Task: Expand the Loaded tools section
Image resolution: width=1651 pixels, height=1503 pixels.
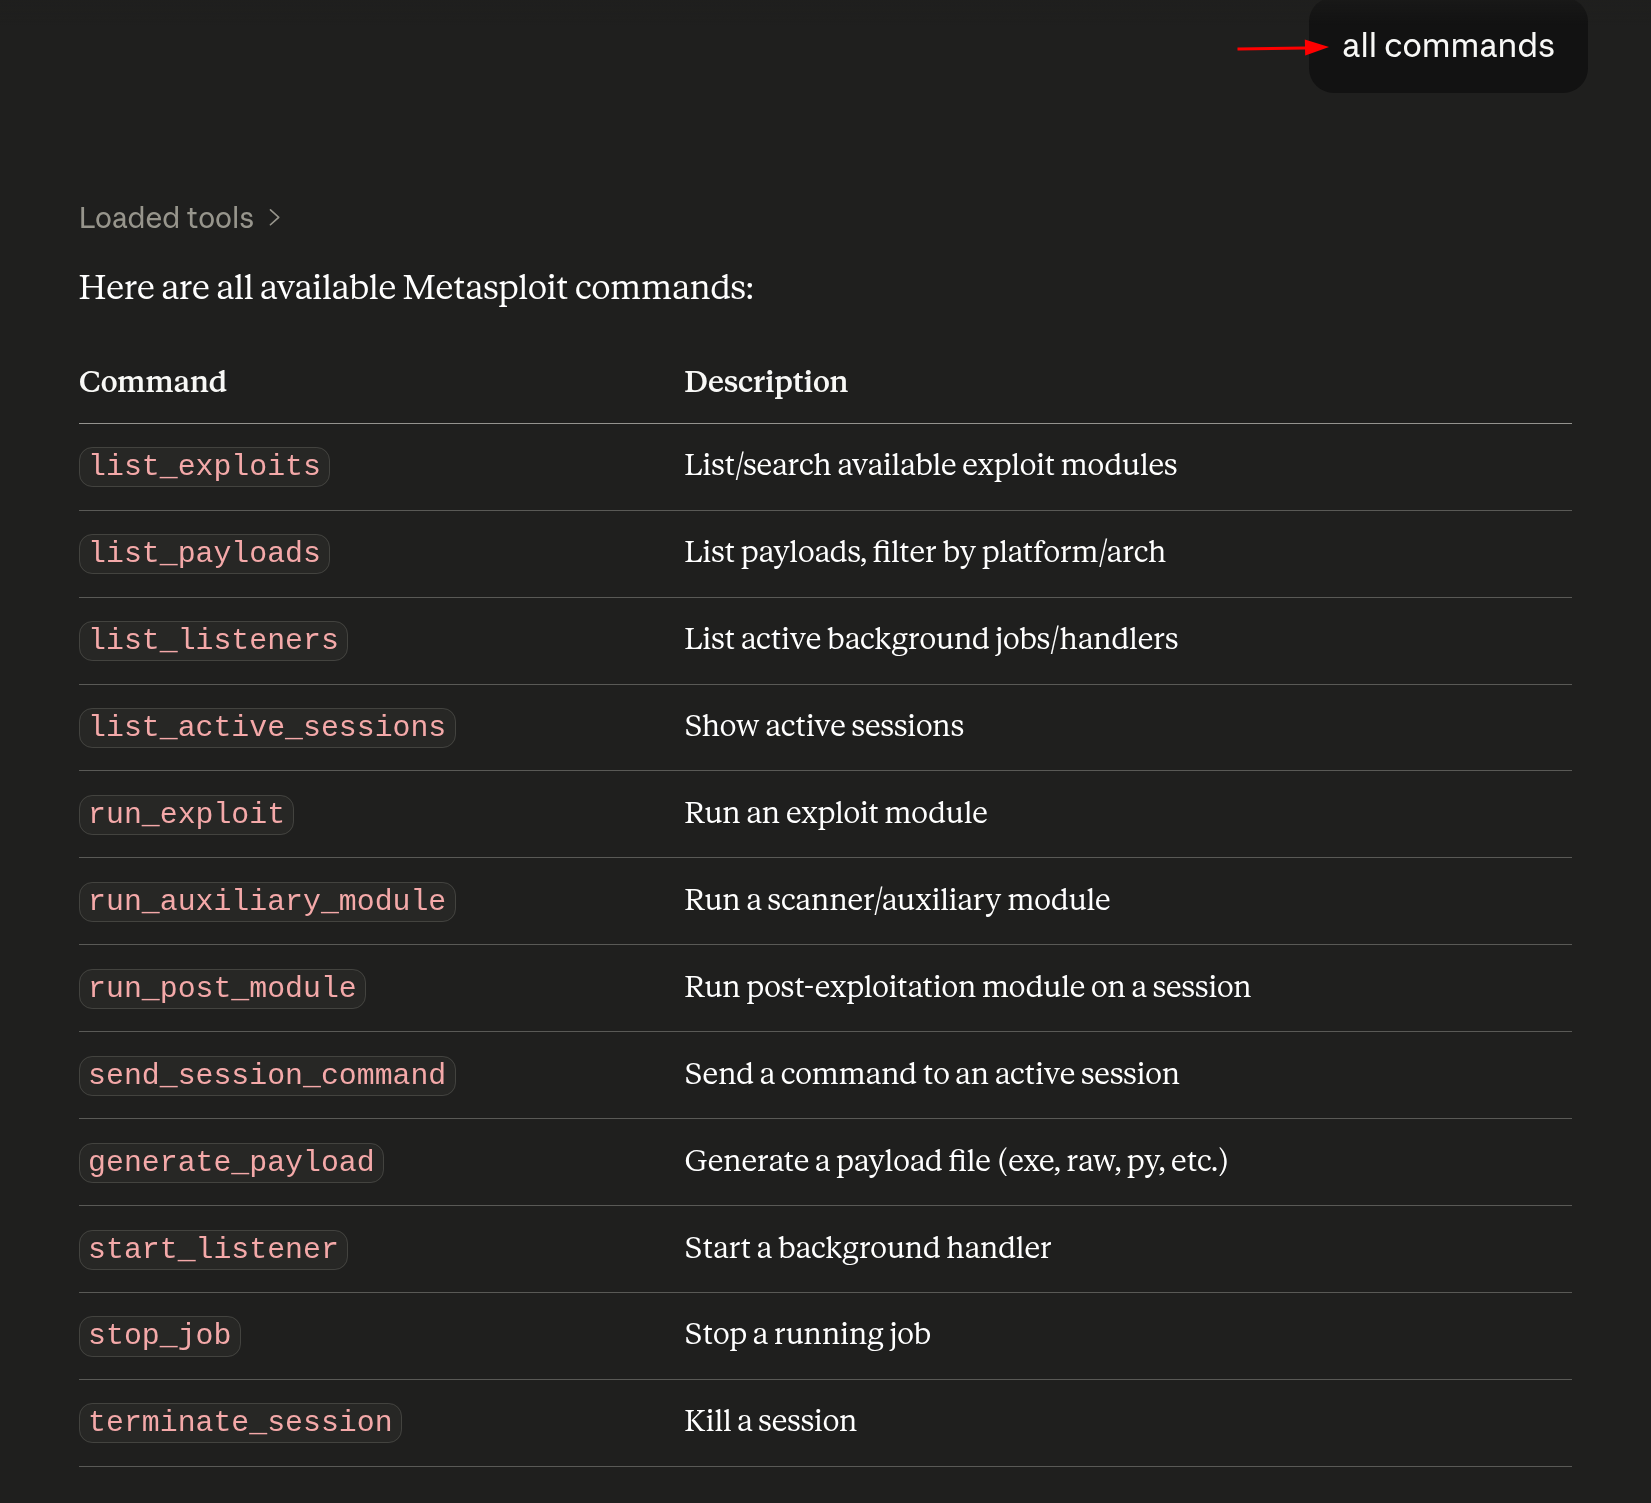Action: point(180,218)
